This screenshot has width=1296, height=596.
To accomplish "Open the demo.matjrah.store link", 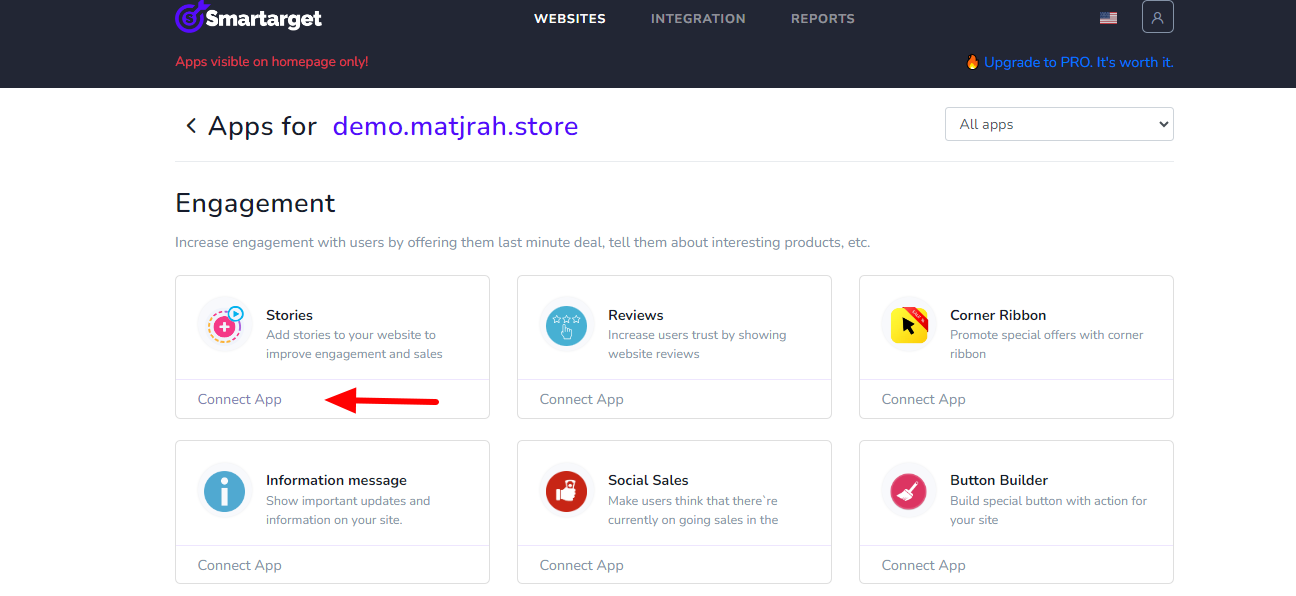I will pos(455,126).
